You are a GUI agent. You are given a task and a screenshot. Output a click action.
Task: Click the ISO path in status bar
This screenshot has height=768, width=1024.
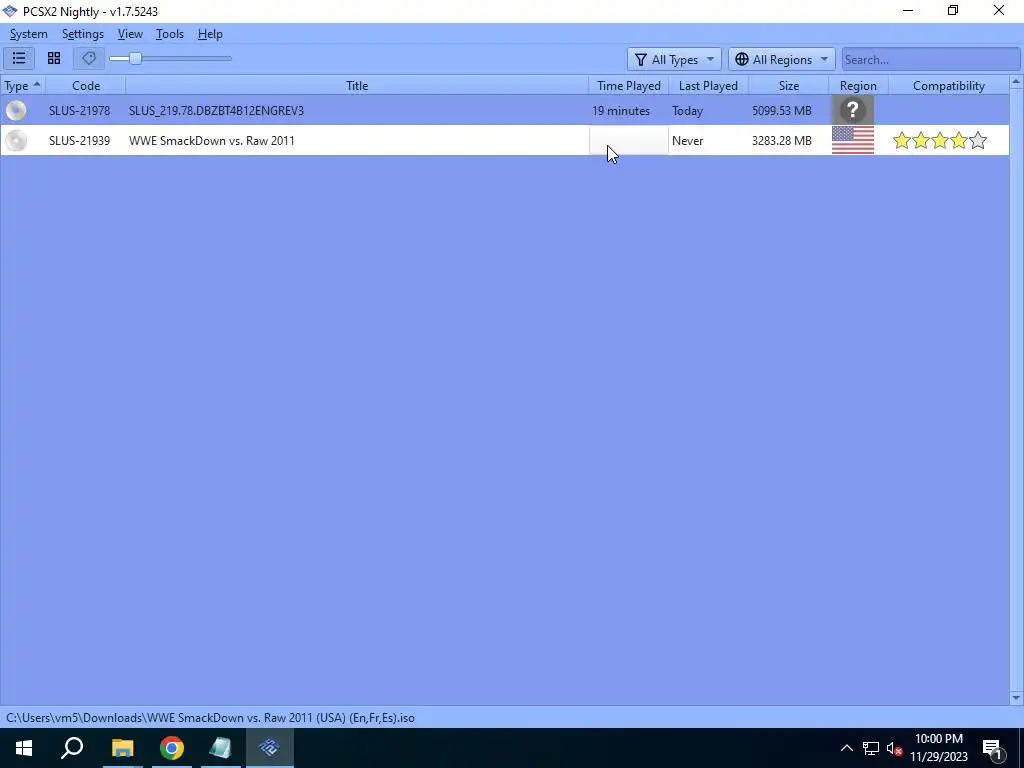[210, 718]
